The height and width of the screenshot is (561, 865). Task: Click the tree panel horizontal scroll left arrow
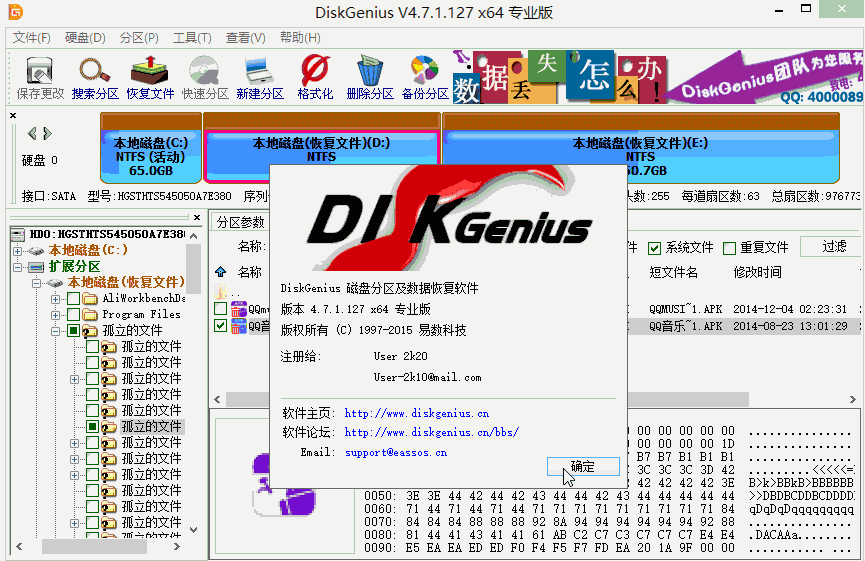tap(19, 547)
